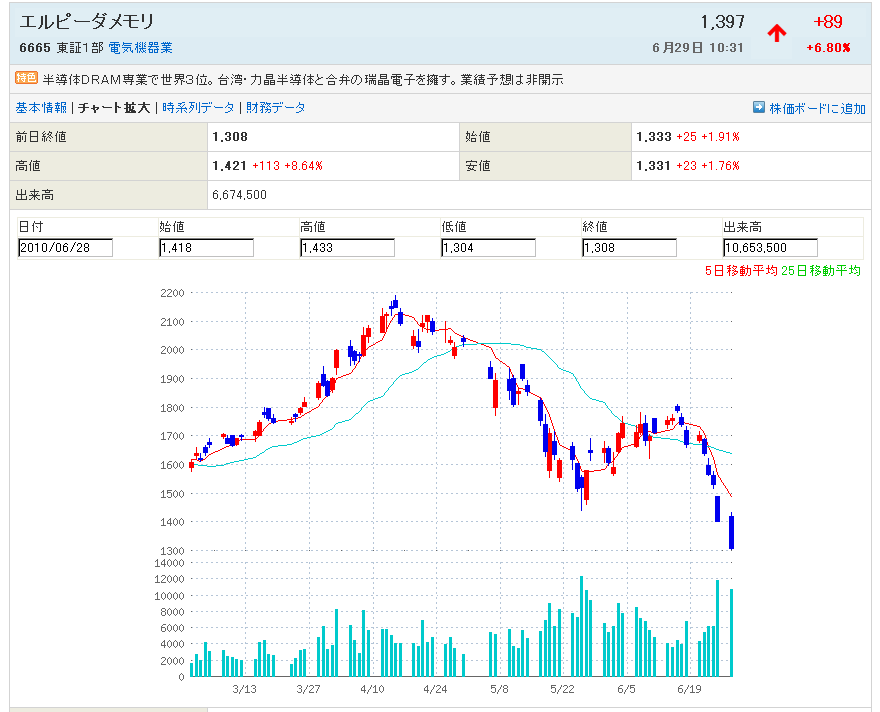Click the timestamp 6月29日 10:31

pyautogui.click(x=698, y=48)
